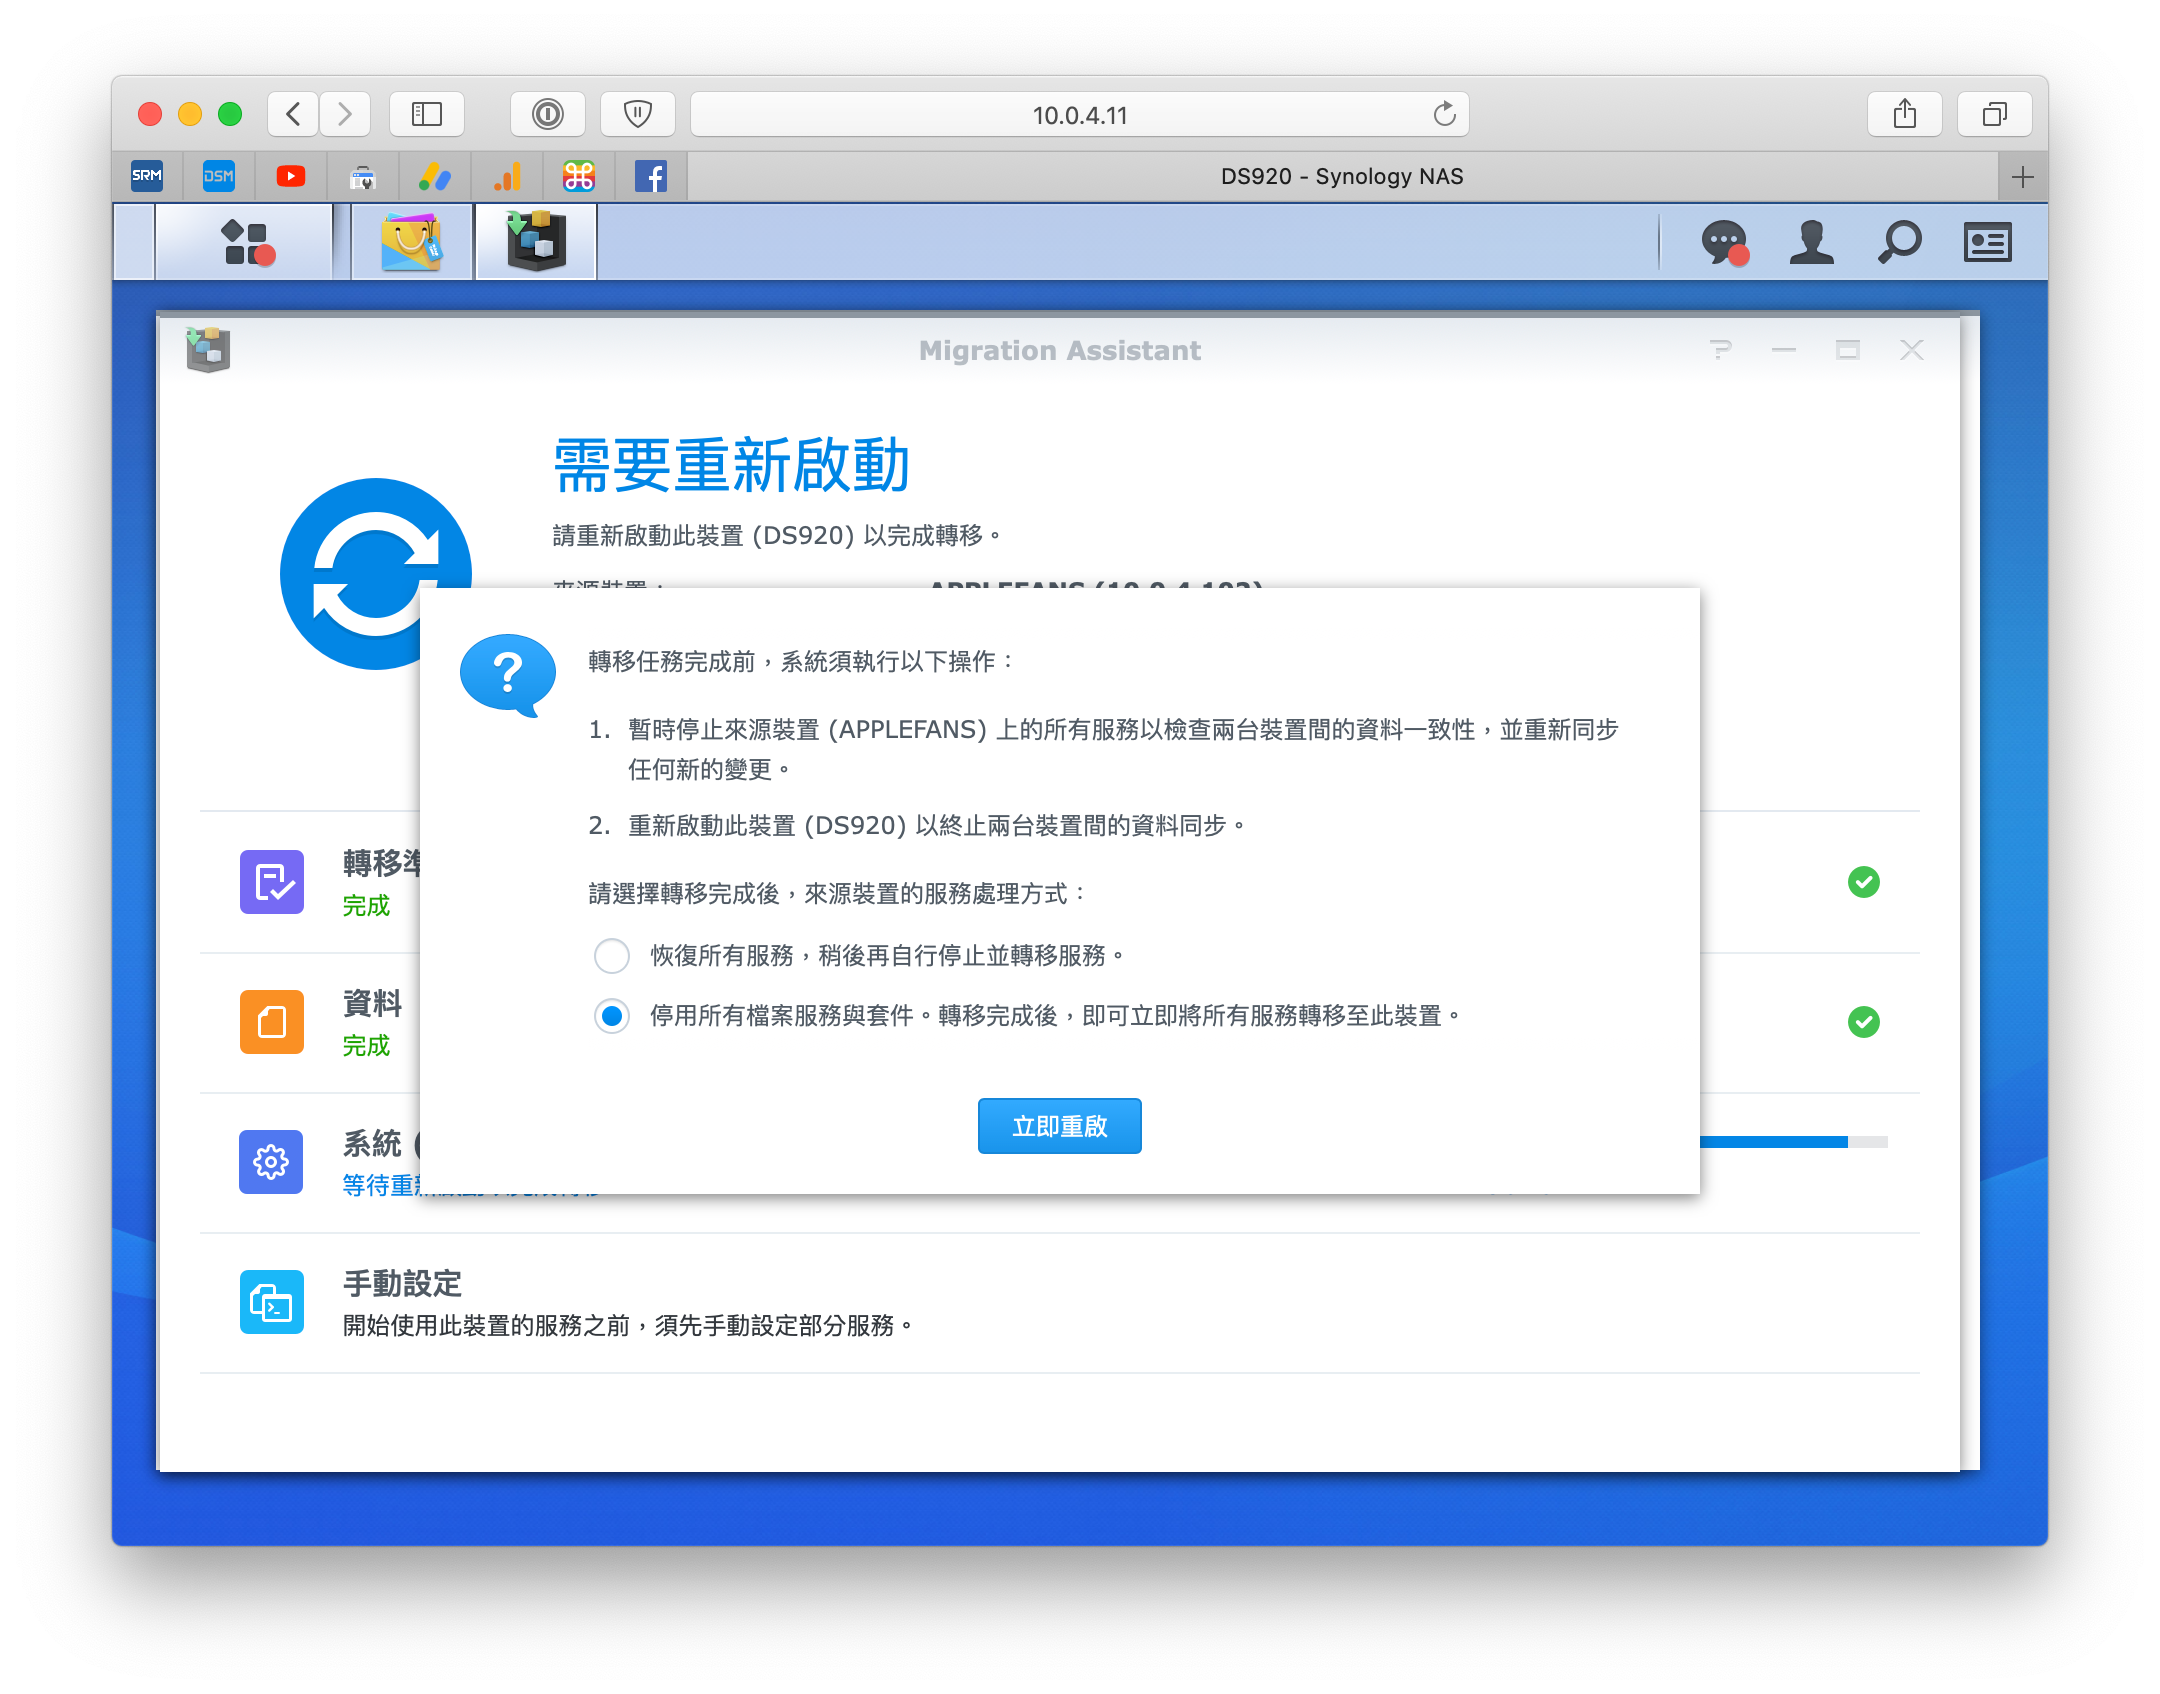Go forward with the browser forward arrow
The width and height of the screenshot is (2160, 1694).
point(345,114)
